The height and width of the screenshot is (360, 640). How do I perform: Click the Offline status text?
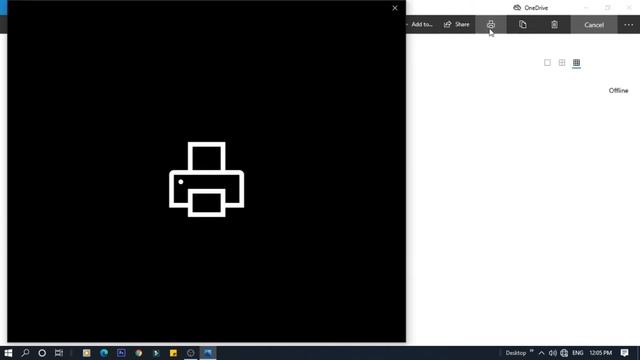(x=618, y=91)
